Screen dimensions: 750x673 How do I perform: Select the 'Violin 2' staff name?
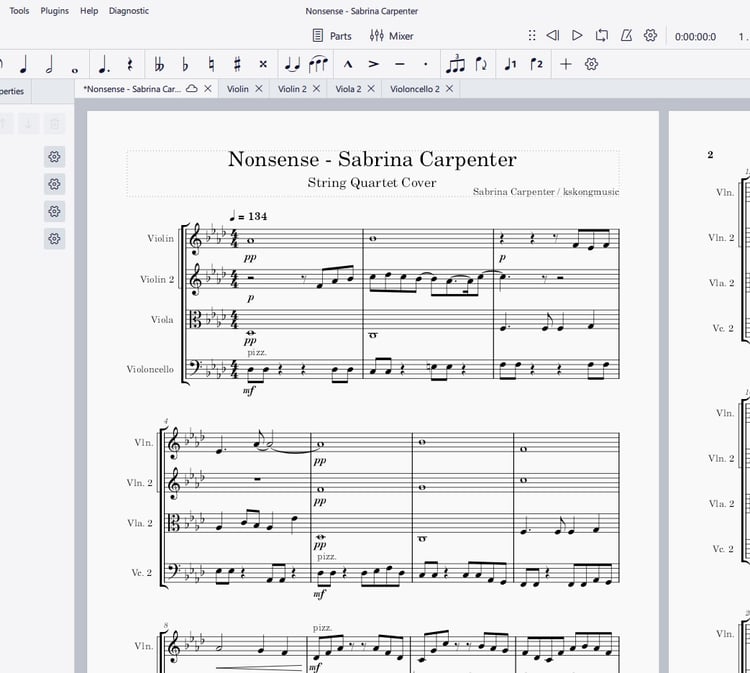click(x=157, y=279)
